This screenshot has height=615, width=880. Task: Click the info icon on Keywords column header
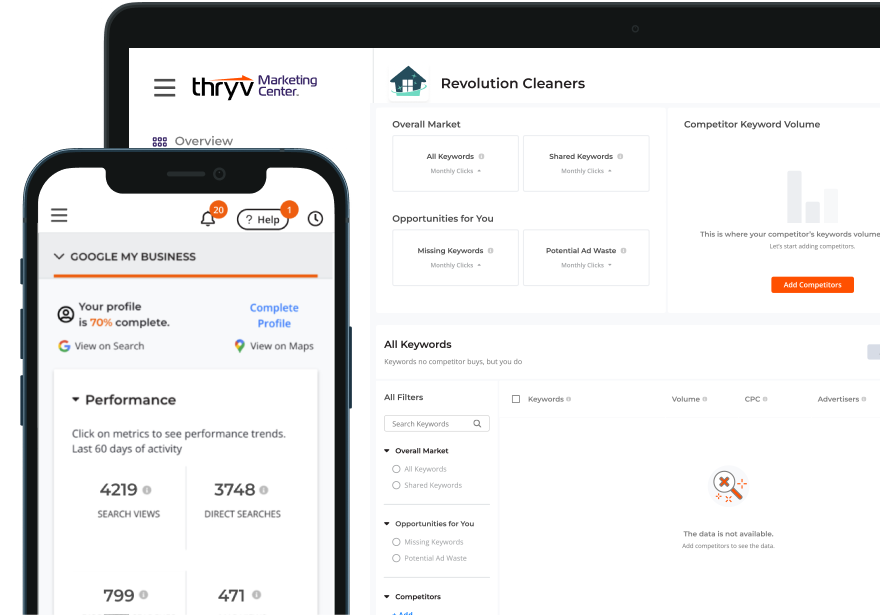click(569, 400)
